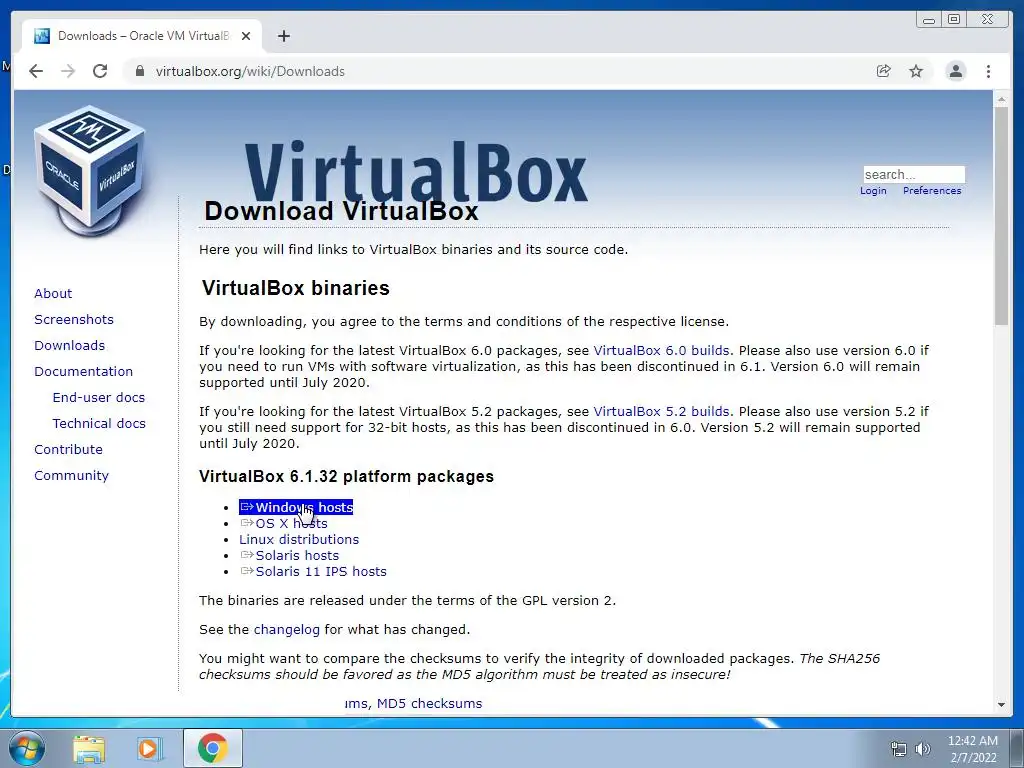Download Solaris 11 IPS hosts package
1024x768 pixels.
click(313, 571)
